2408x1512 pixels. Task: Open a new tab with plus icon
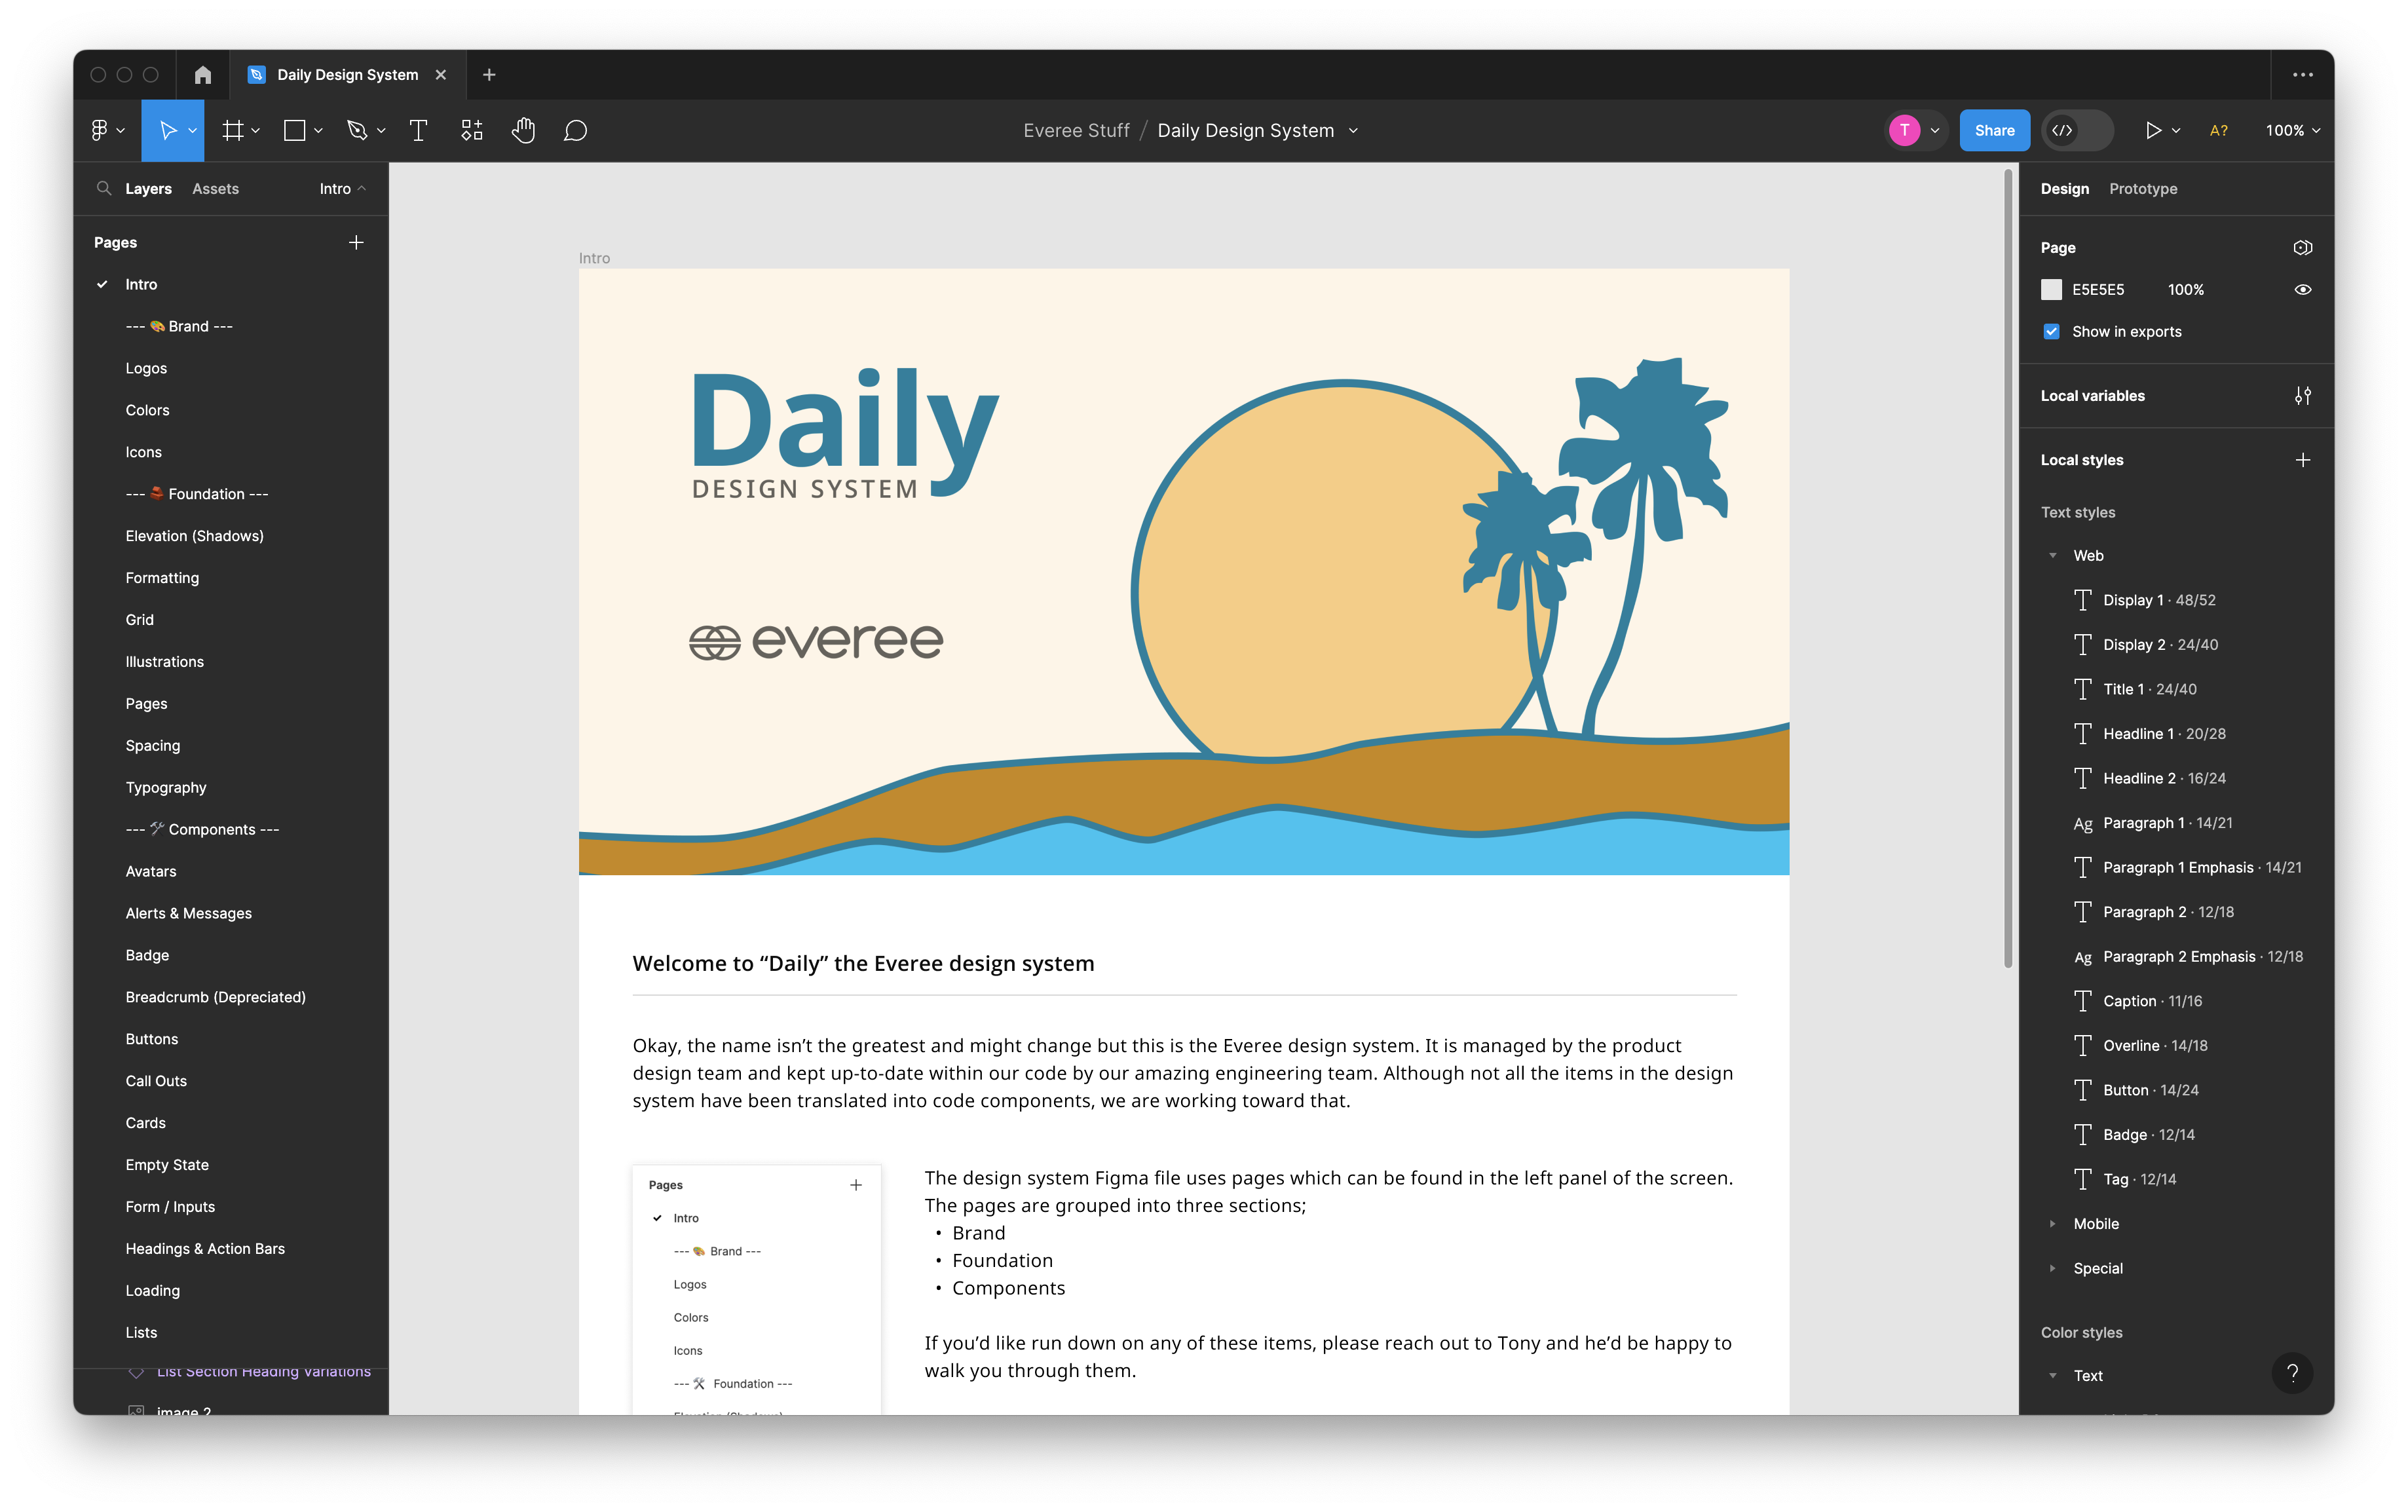click(x=489, y=75)
